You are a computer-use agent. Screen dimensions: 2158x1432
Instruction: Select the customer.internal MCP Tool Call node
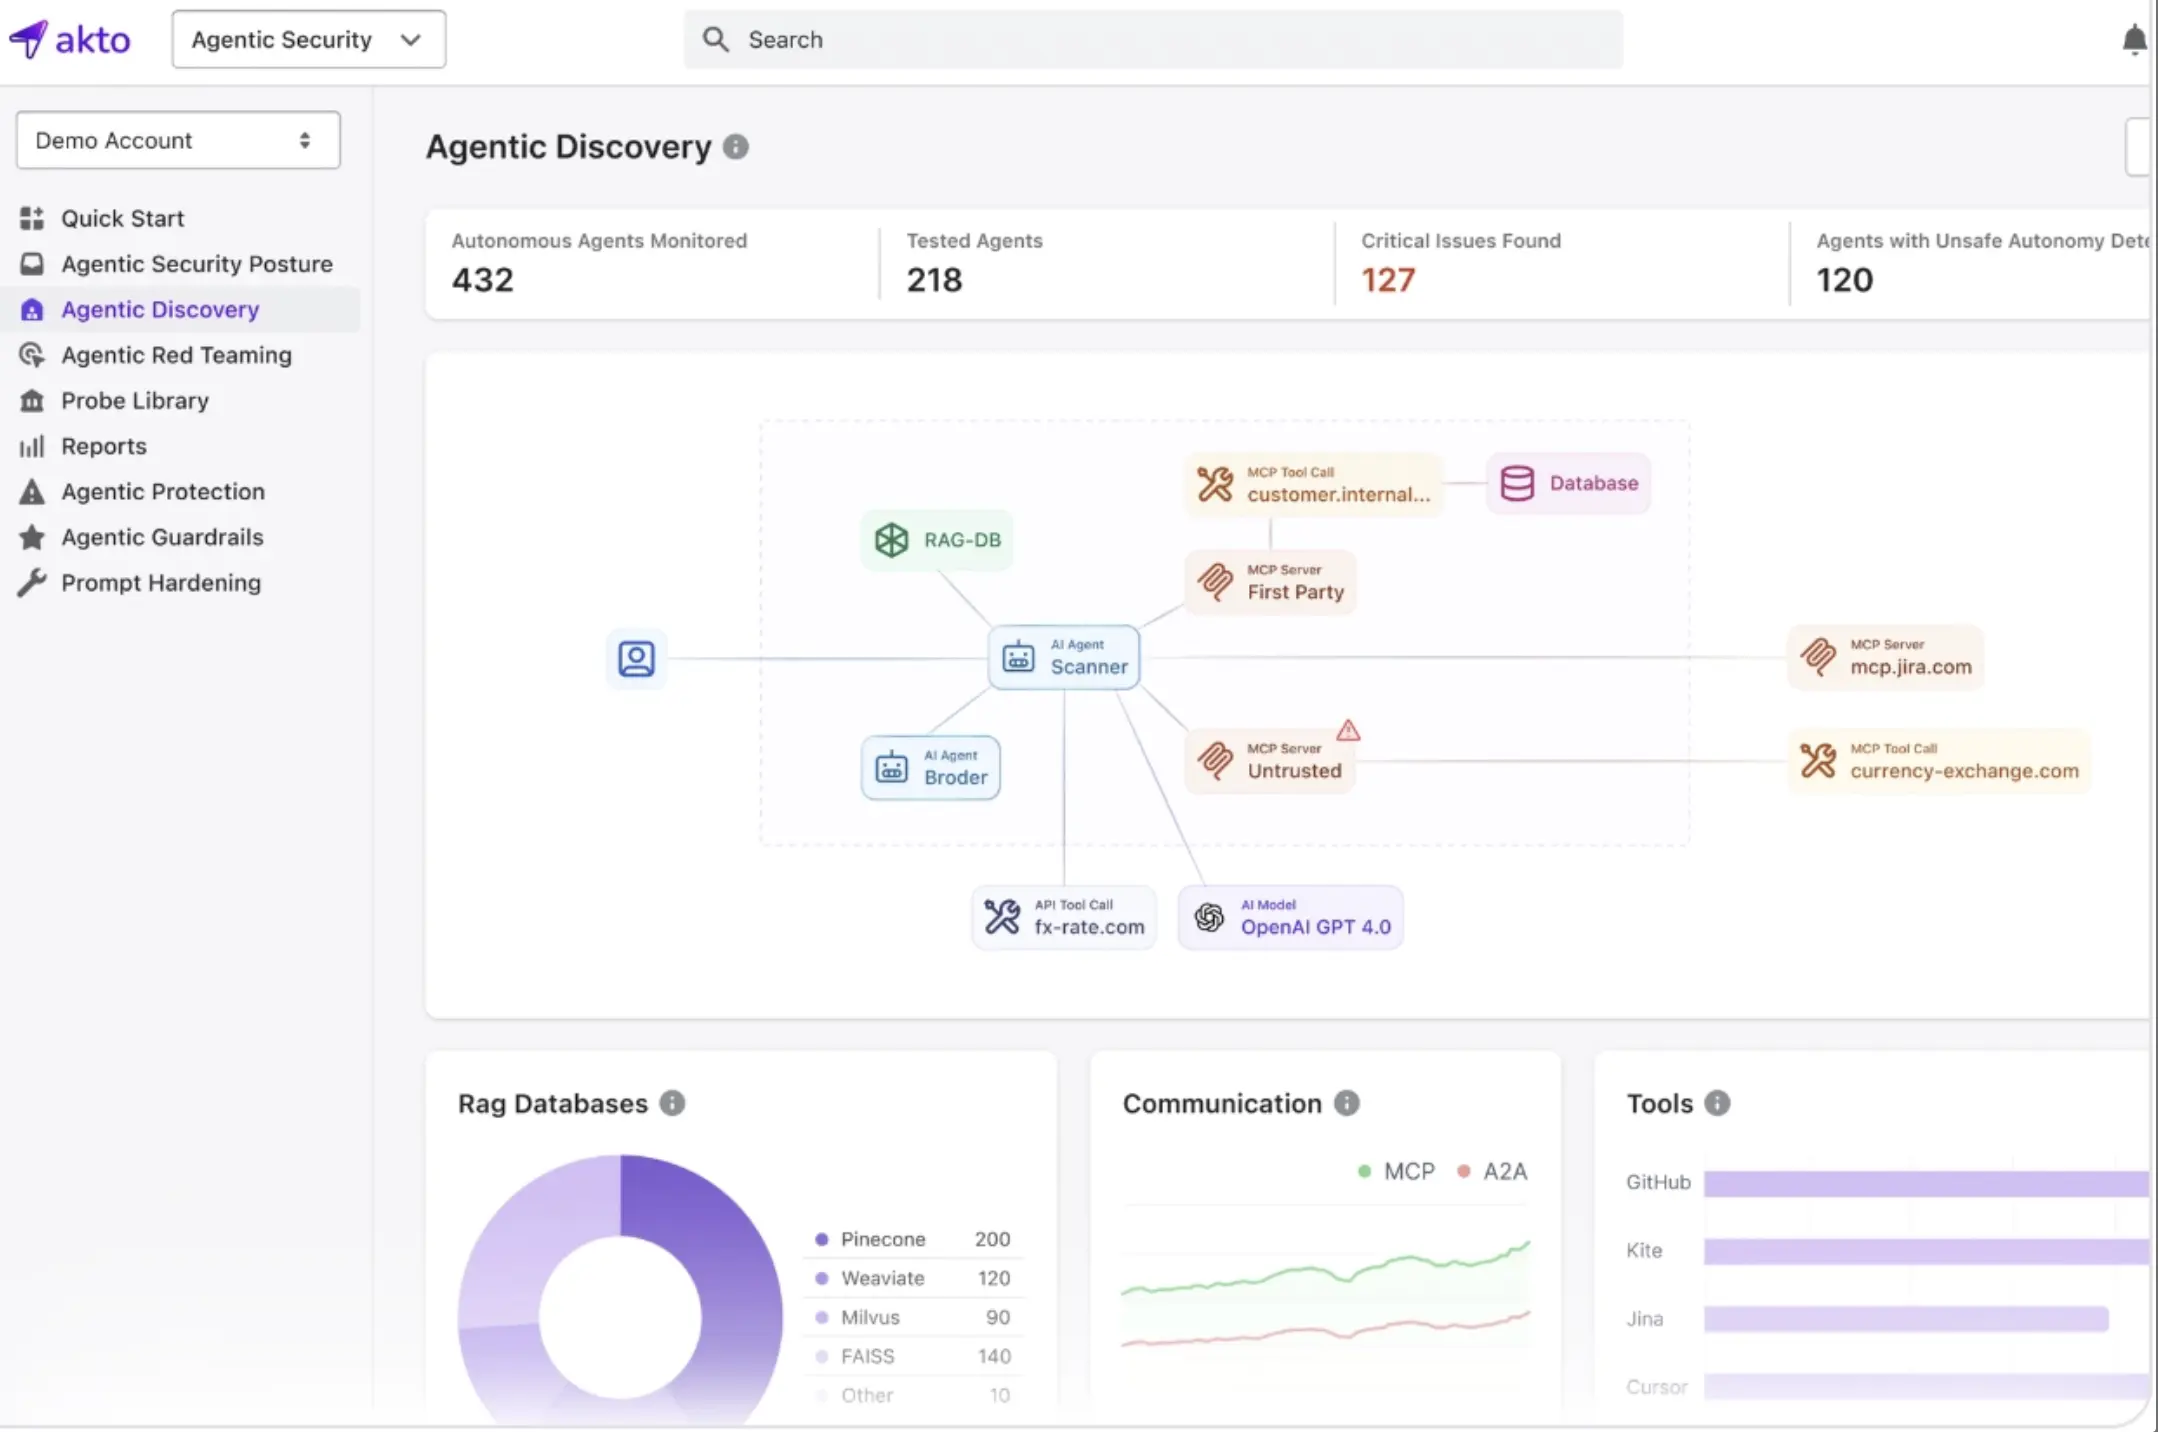1315,484
